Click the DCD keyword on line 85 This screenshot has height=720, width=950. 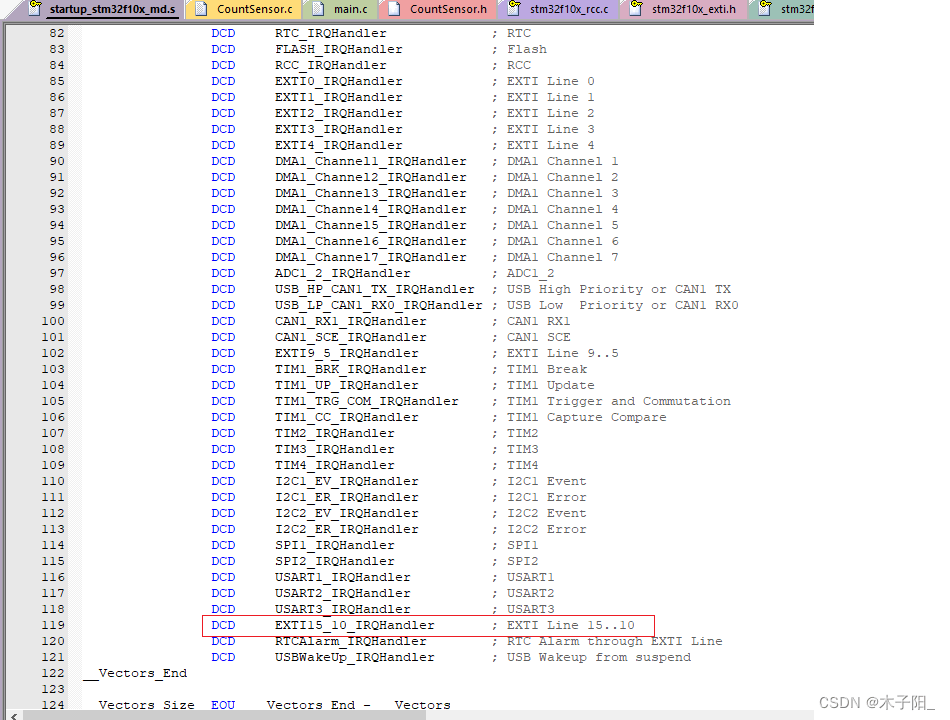[223, 81]
